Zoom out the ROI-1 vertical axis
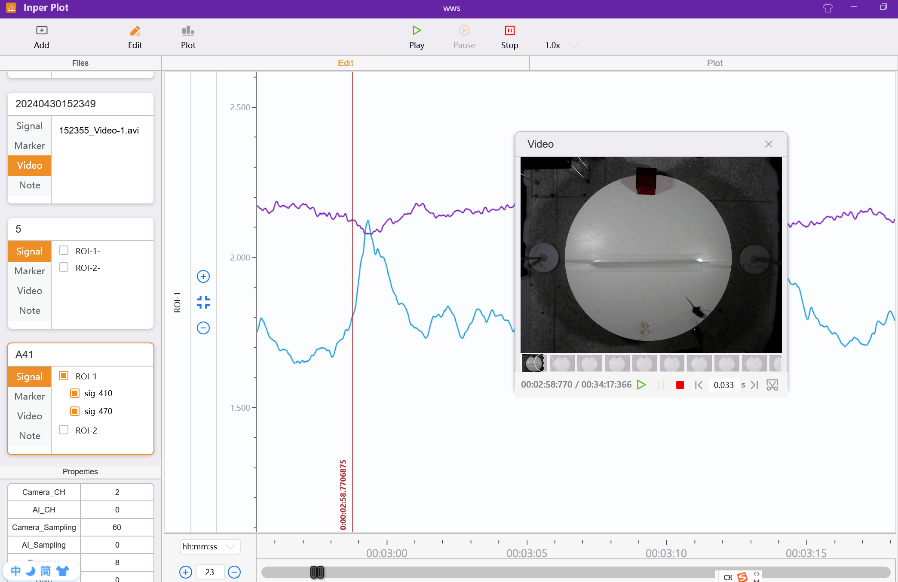Viewport: 898px width, 582px height. point(203,328)
